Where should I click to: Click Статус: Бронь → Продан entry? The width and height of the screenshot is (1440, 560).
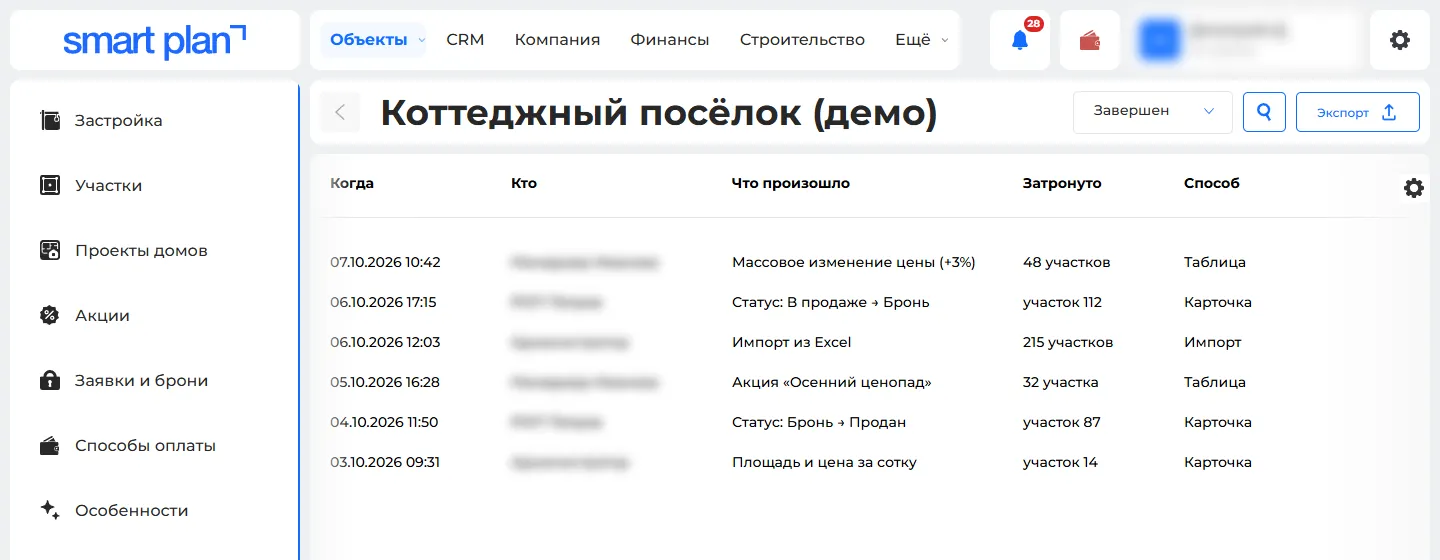coord(819,423)
